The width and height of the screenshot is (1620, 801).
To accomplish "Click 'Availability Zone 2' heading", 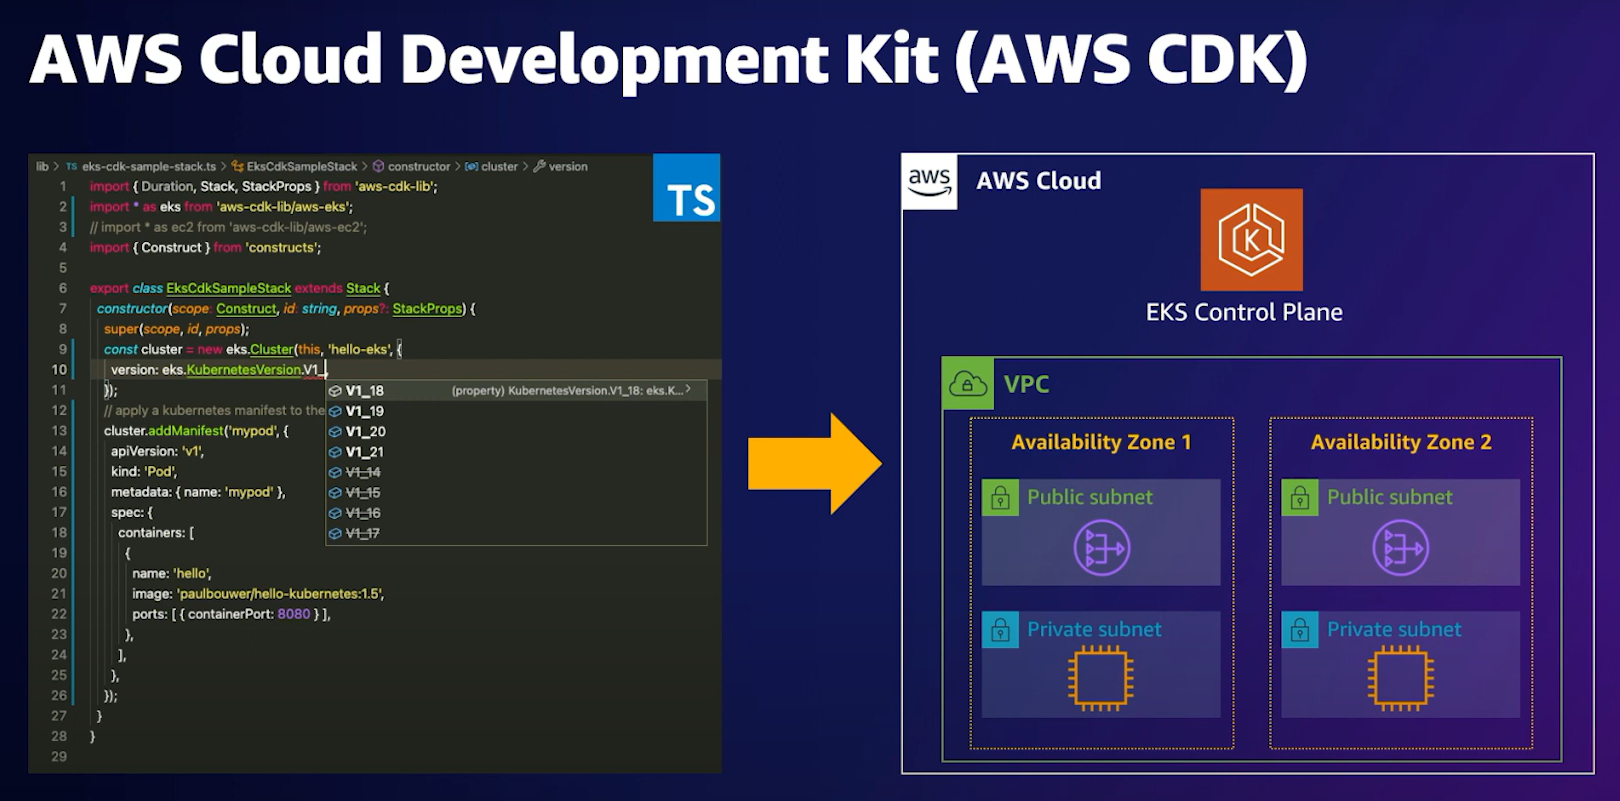I will pyautogui.click(x=1401, y=442).
